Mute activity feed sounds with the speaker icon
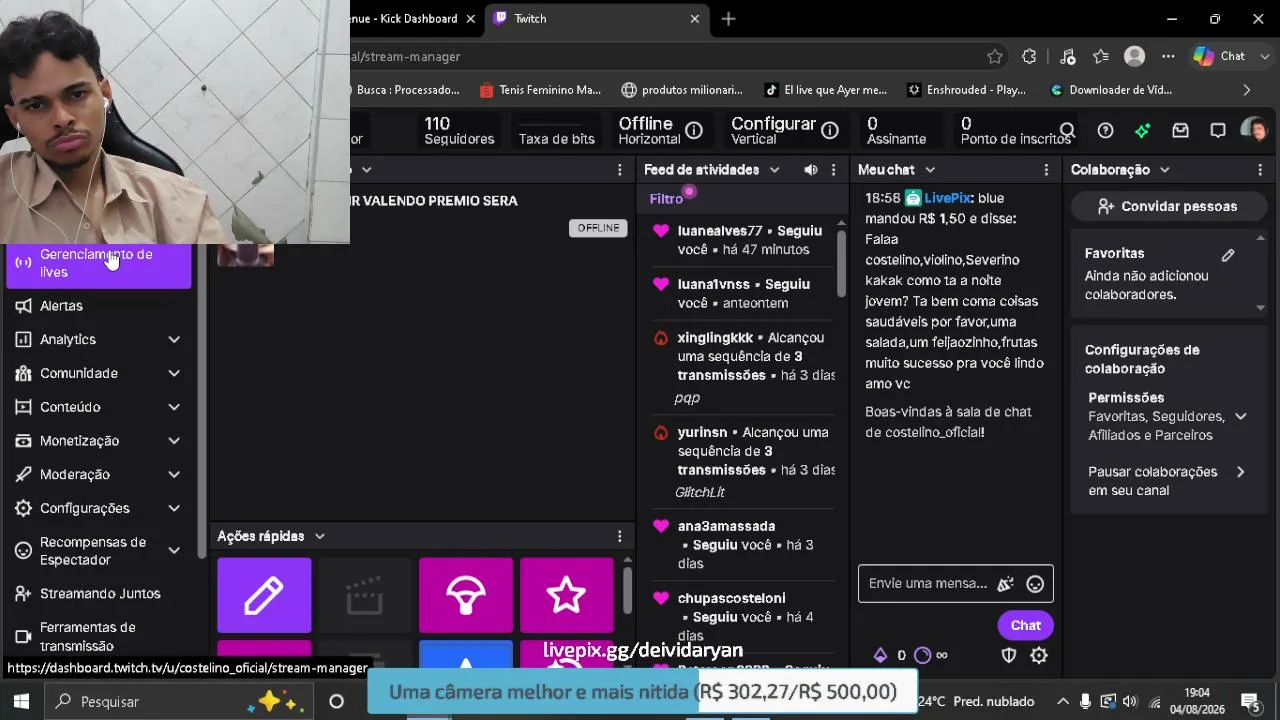 point(811,170)
